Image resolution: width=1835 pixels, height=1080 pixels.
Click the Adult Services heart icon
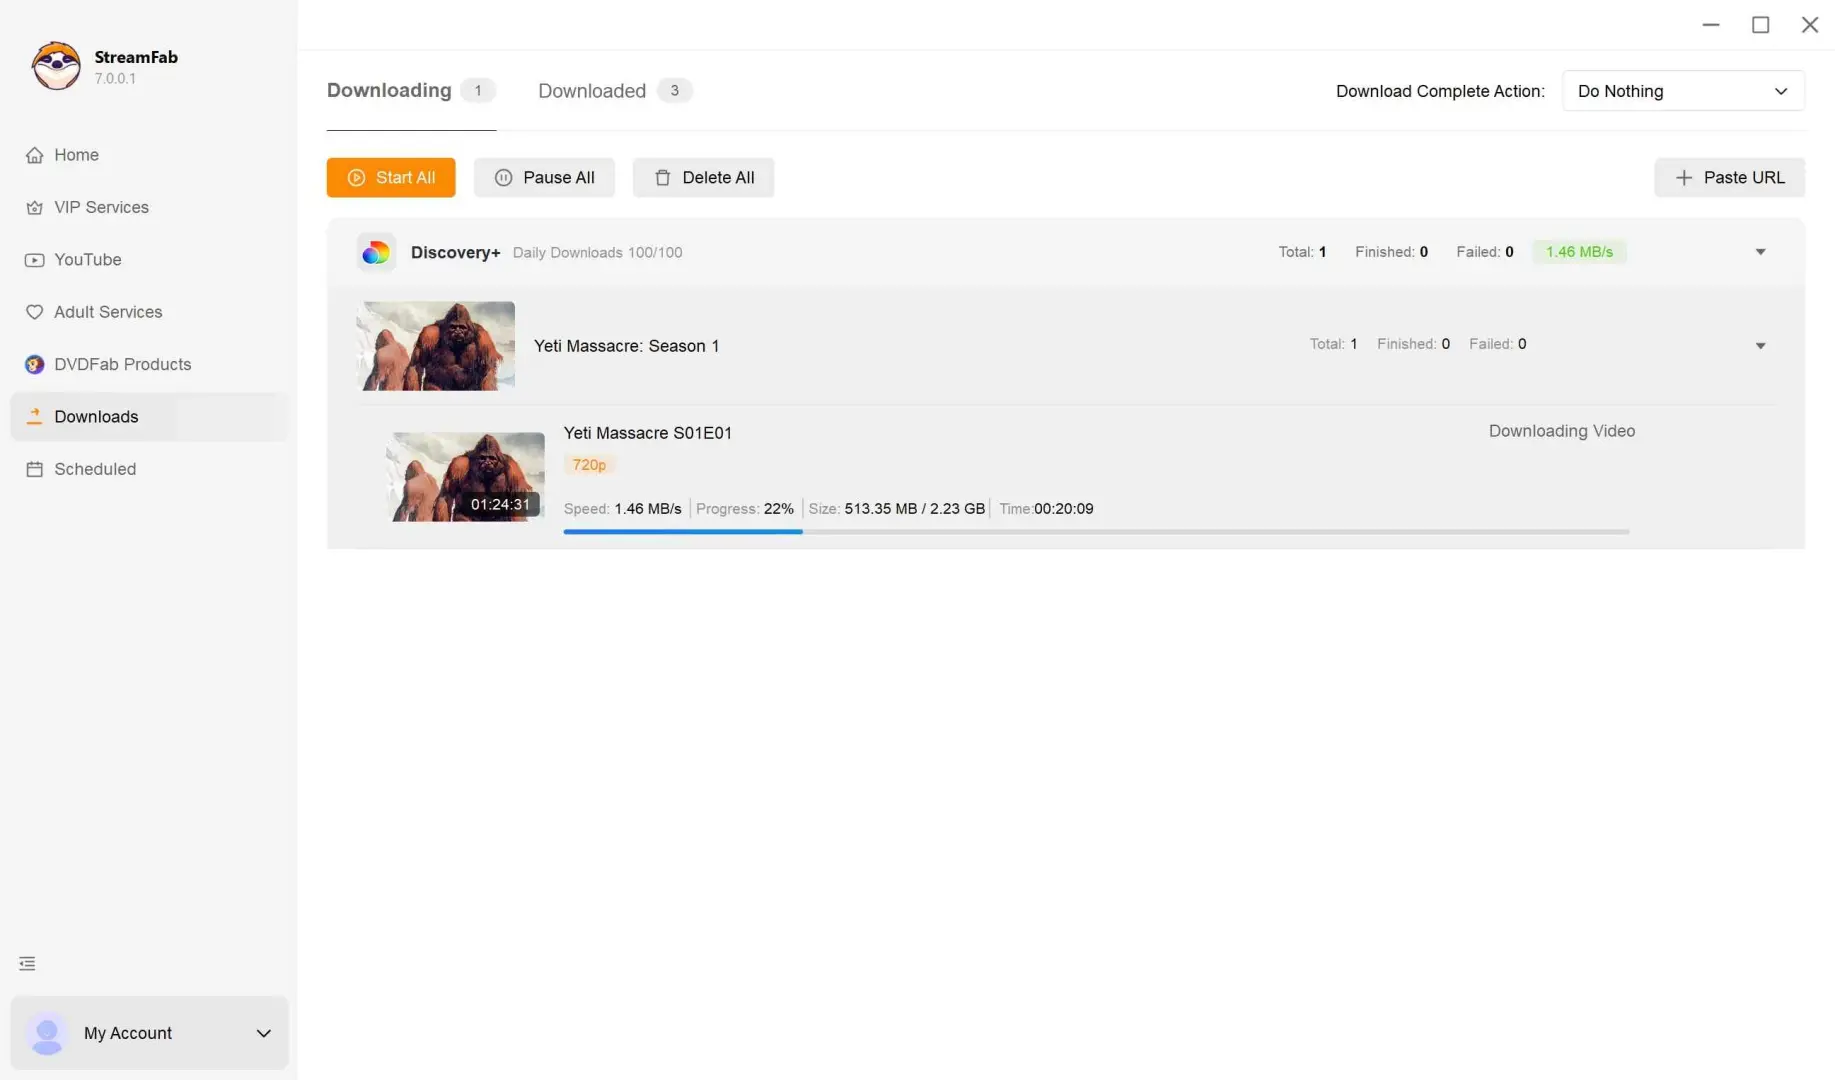point(34,312)
